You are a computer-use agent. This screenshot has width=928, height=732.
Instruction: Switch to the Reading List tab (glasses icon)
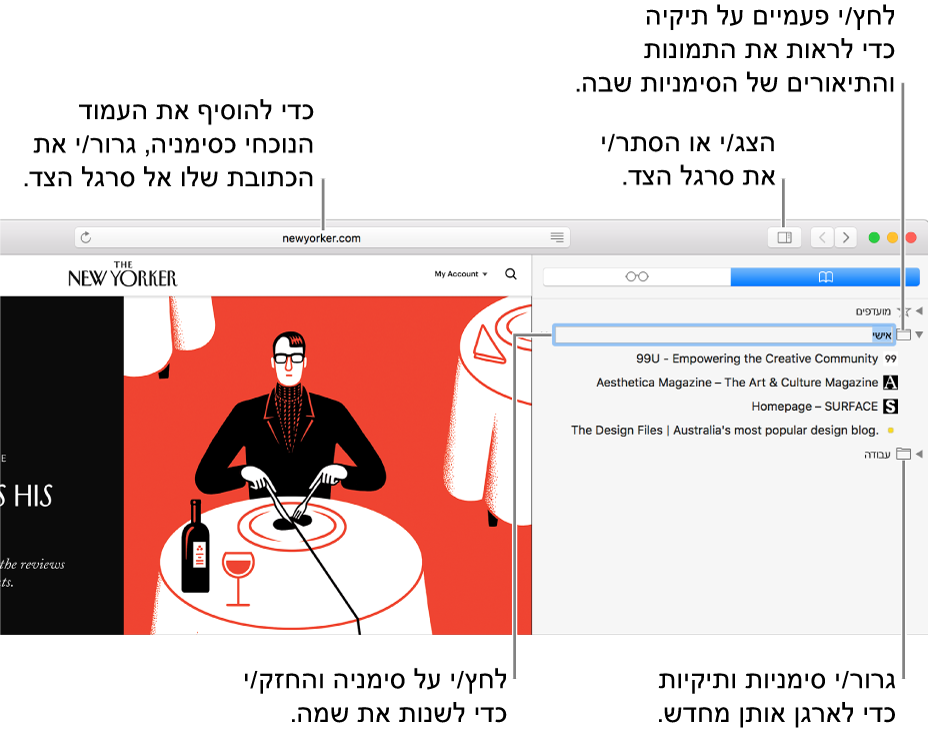click(637, 276)
